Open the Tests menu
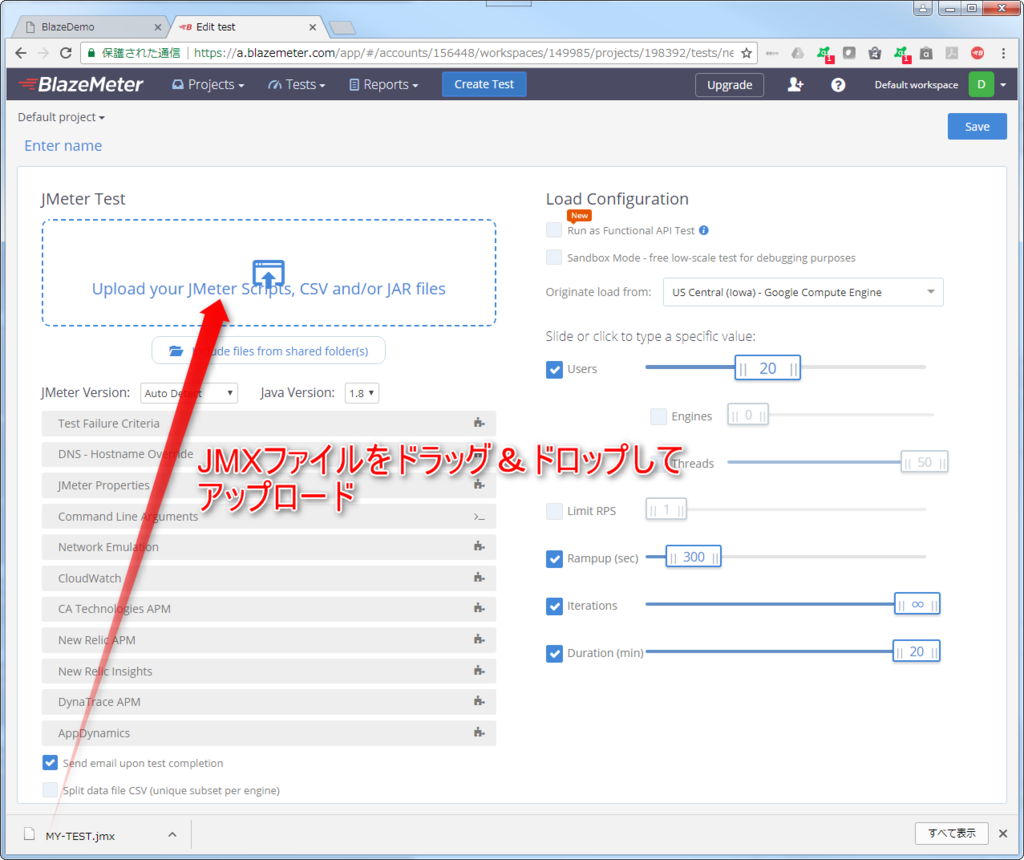 [296, 84]
